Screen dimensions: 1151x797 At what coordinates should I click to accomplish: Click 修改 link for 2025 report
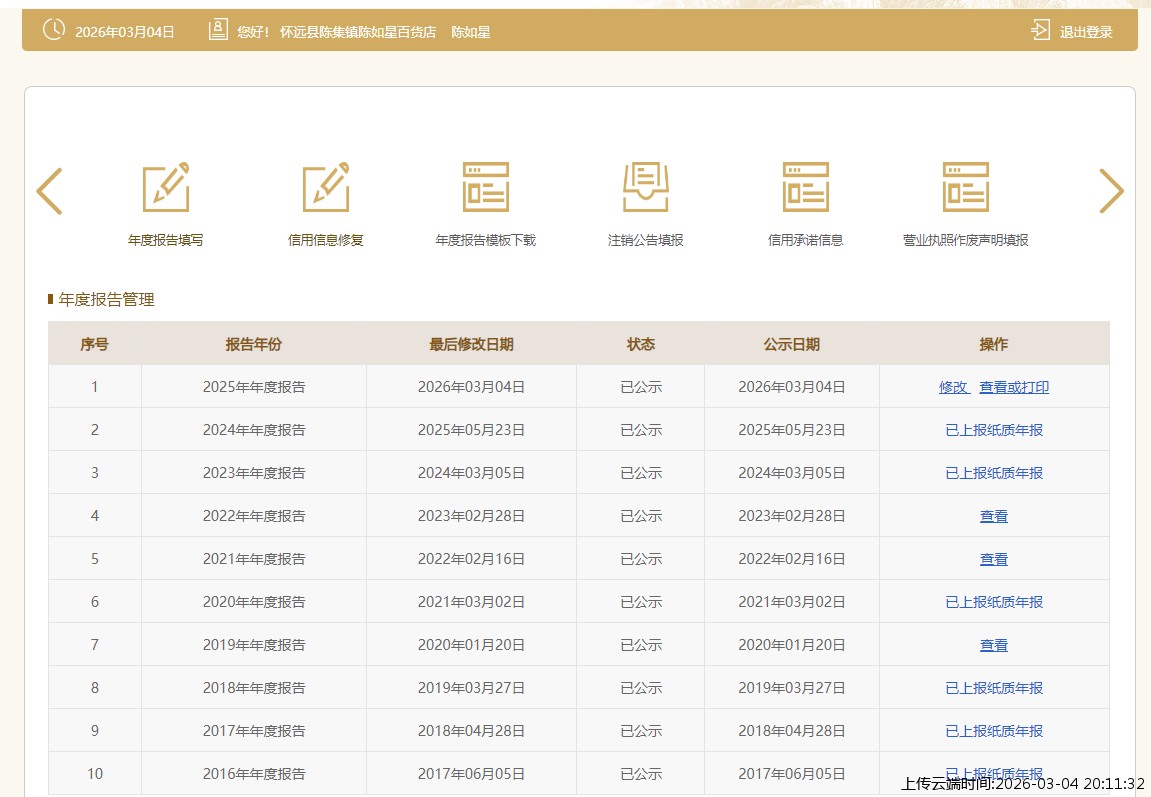click(x=953, y=387)
